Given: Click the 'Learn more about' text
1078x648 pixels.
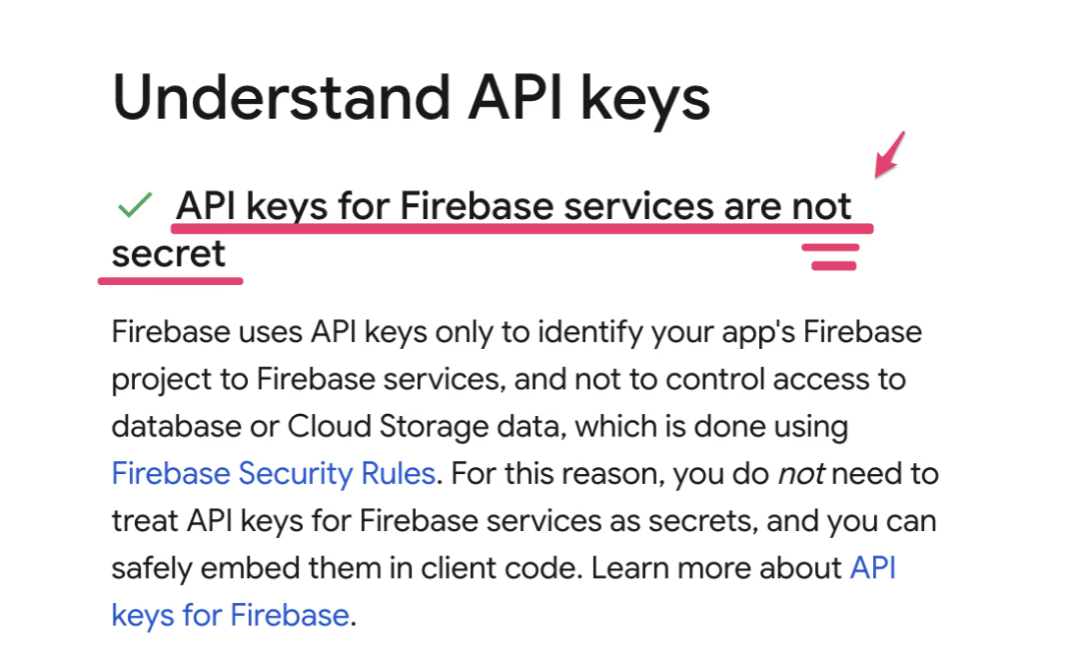Looking at the screenshot, I should pos(716,568).
